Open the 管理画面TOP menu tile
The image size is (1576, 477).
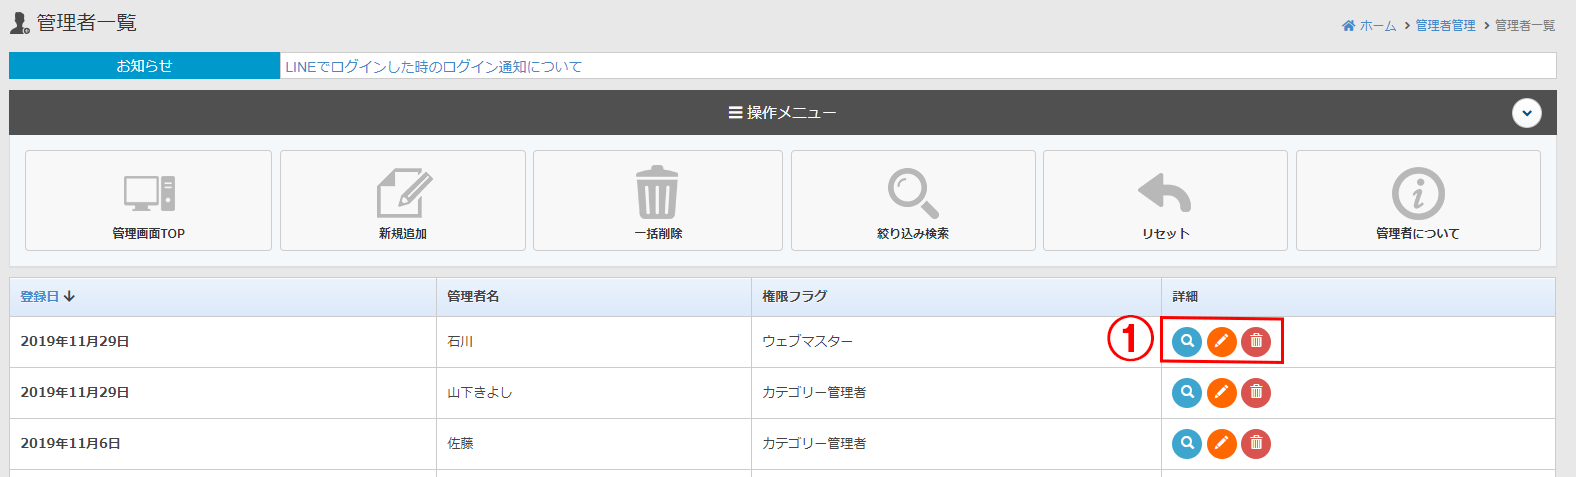coord(148,201)
